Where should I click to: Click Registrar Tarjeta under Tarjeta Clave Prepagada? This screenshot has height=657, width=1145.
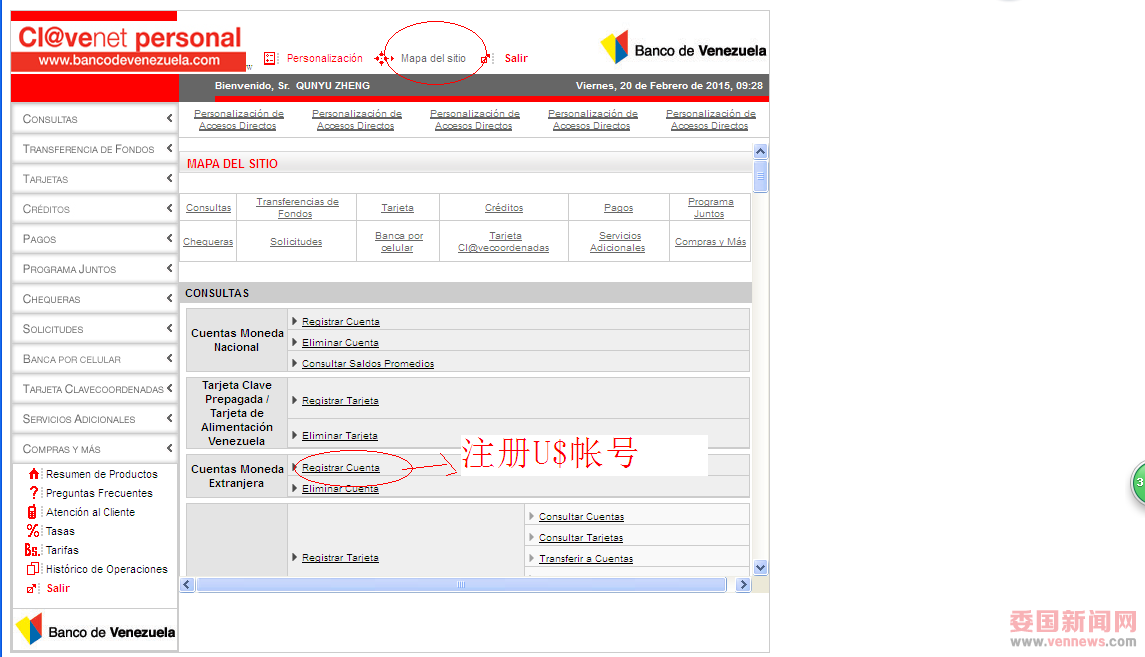click(340, 401)
